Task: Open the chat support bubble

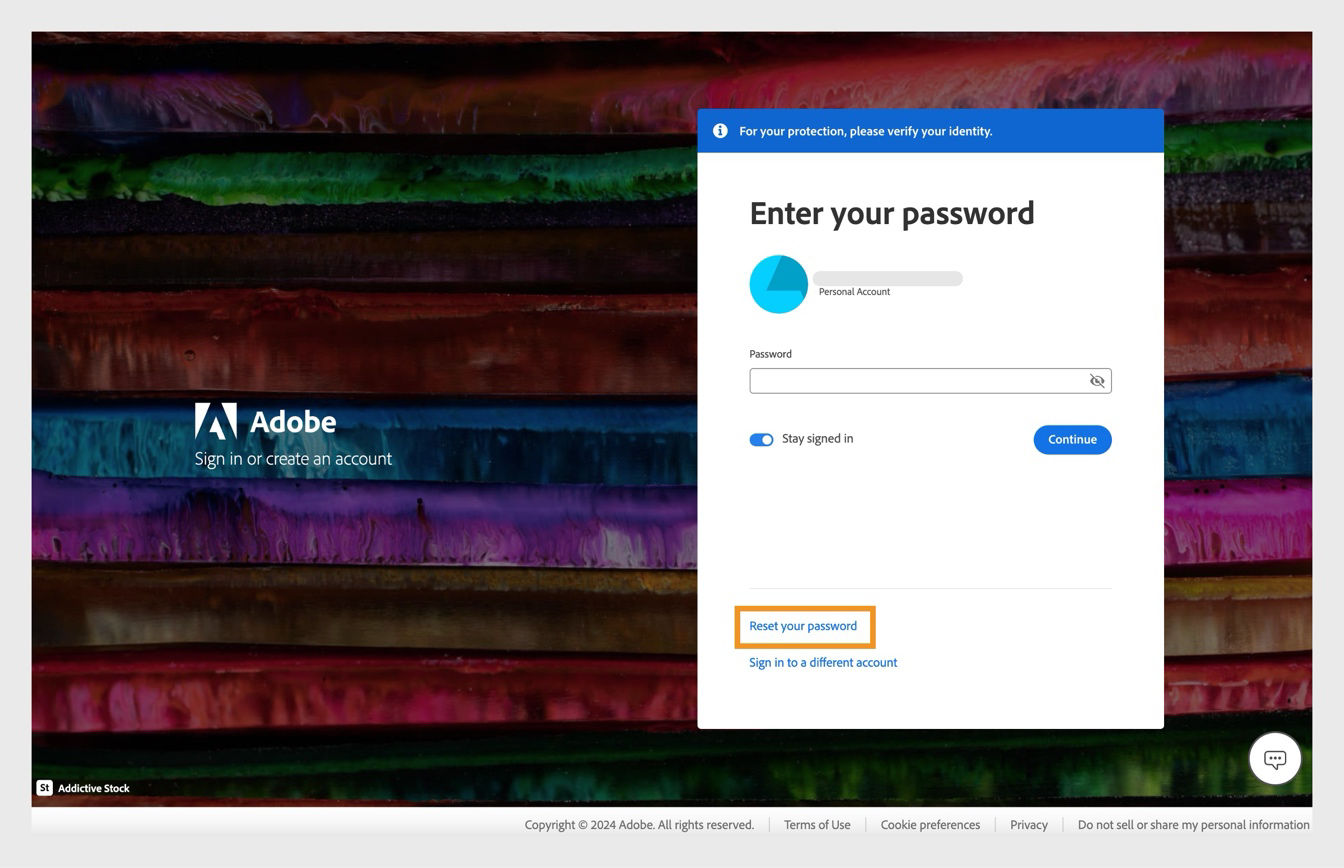Action: pos(1275,758)
